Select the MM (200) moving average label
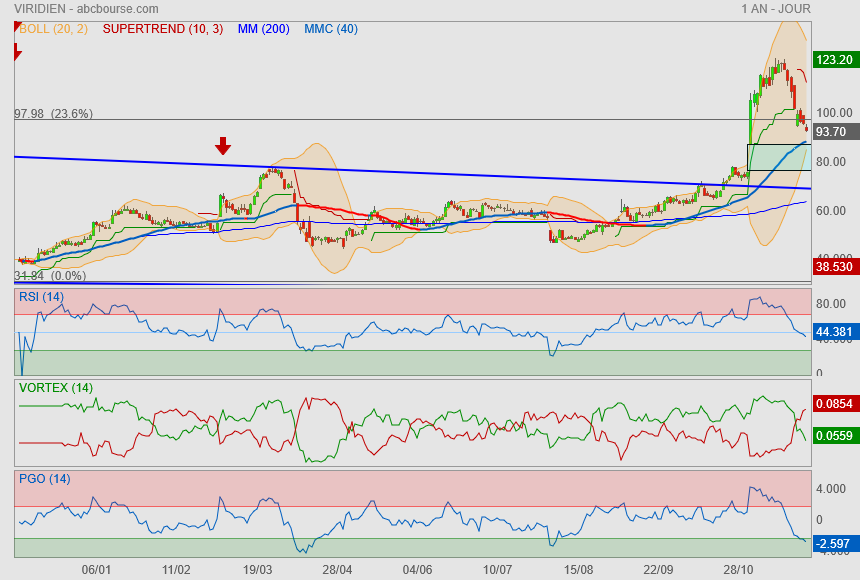The width and height of the screenshot is (860, 580). pyautogui.click(x=264, y=29)
